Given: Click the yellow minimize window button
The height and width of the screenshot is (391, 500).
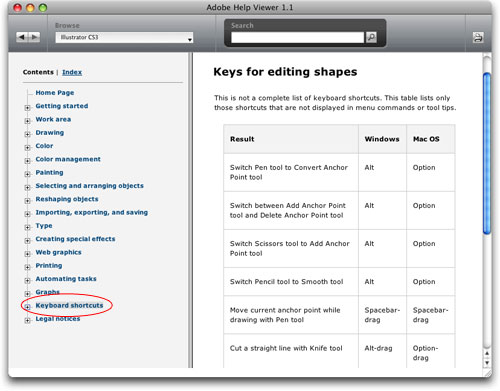Looking at the screenshot, I should click(30, 8).
